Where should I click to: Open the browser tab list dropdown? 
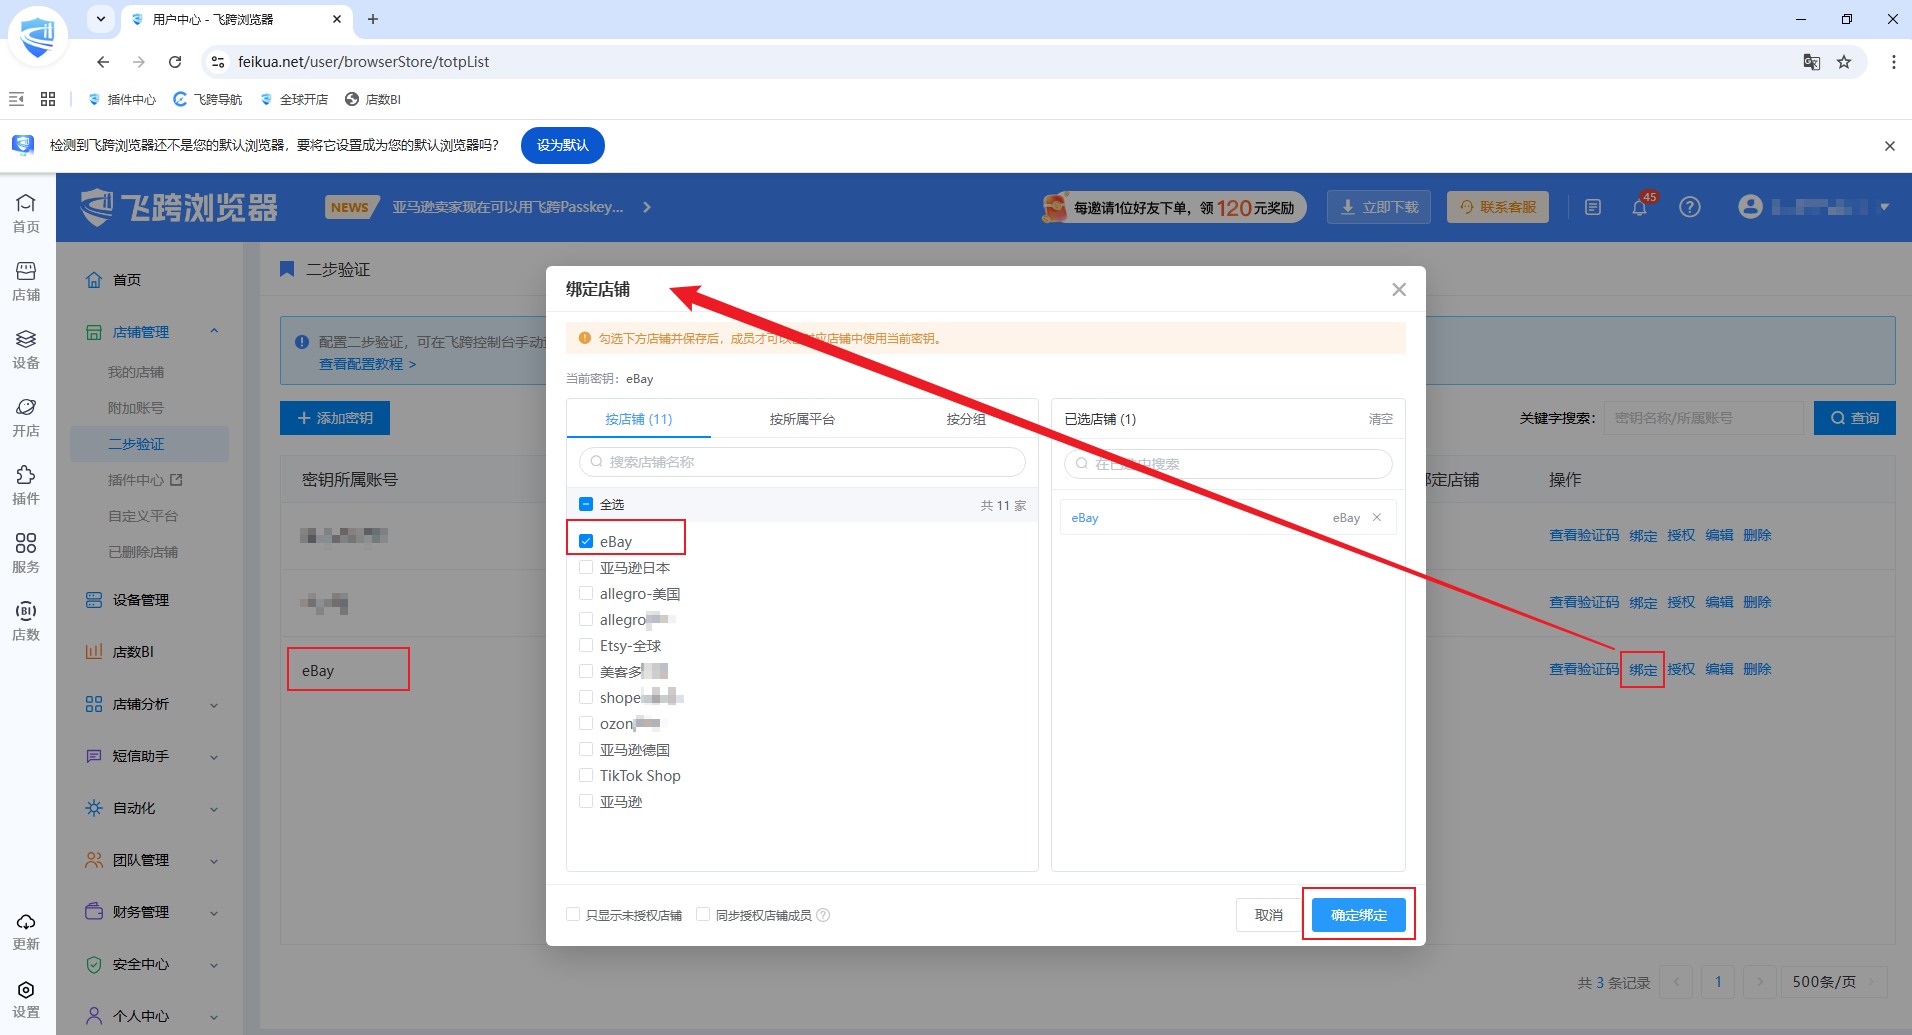101,19
